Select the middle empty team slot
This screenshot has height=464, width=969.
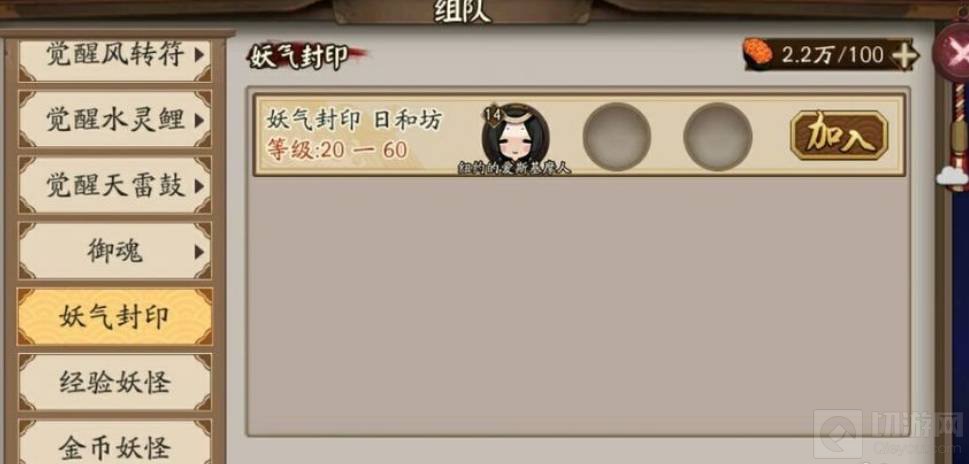[x=616, y=136]
